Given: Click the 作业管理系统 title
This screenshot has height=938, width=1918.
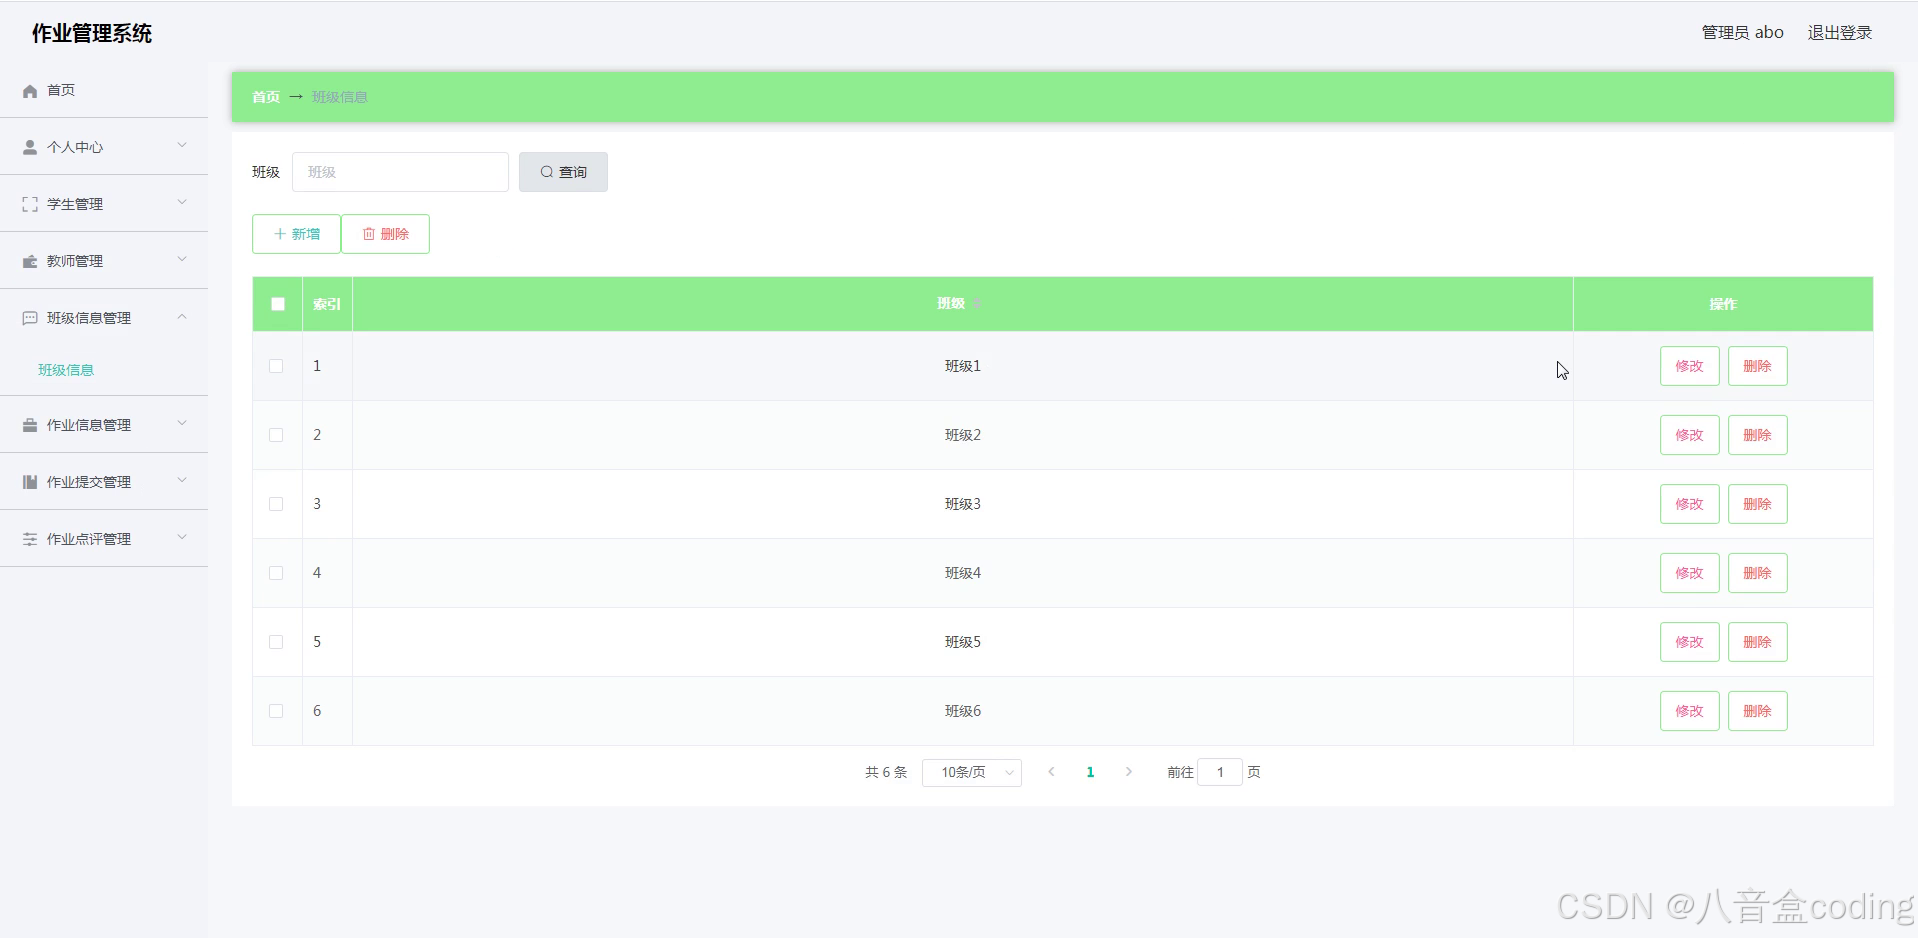Looking at the screenshot, I should tap(92, 34).
